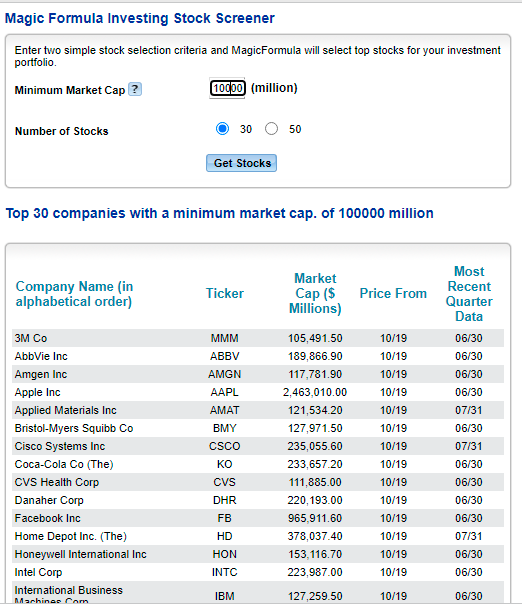Screen dimensions: 522x604
Task: Click market cap value 153,116.70
Action: pyautogui.click(x=315, y=554)
